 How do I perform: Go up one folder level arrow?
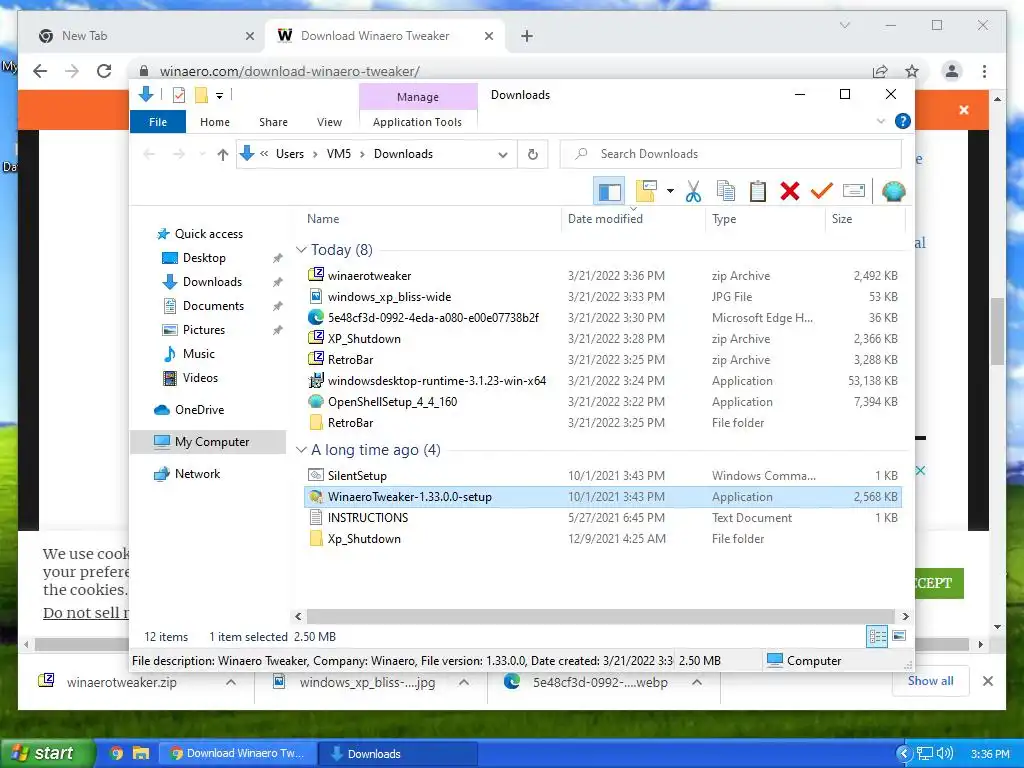(223, 154)
